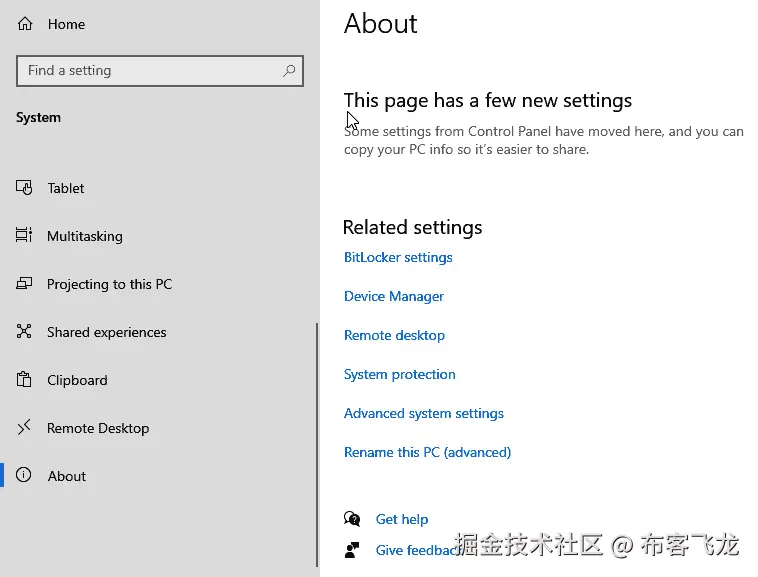The height and width of the screenshot is (577, 758).
Task: Open the Tablet settings page
Action: point(160,188)
